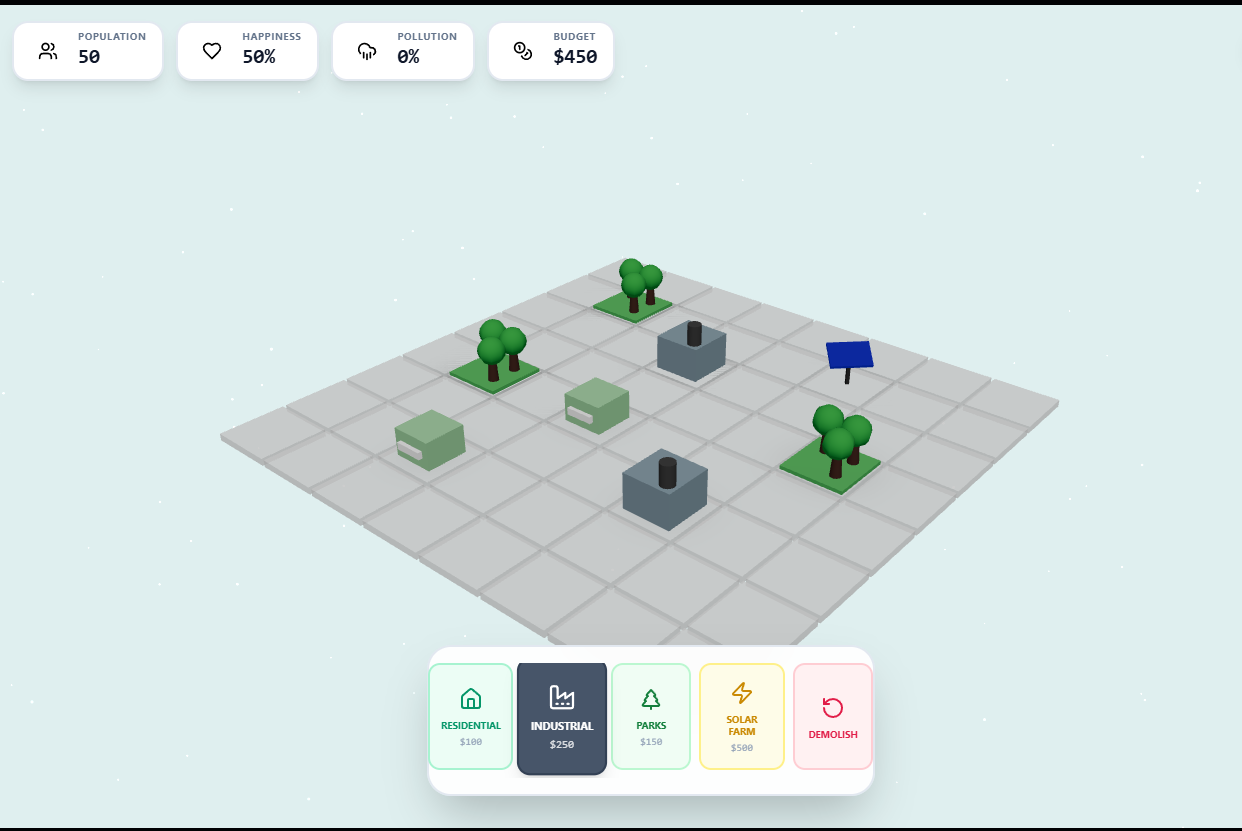Pick the Solar Farm lightning icon
The height and width of the screenshot is (831, 1242).
742,693
